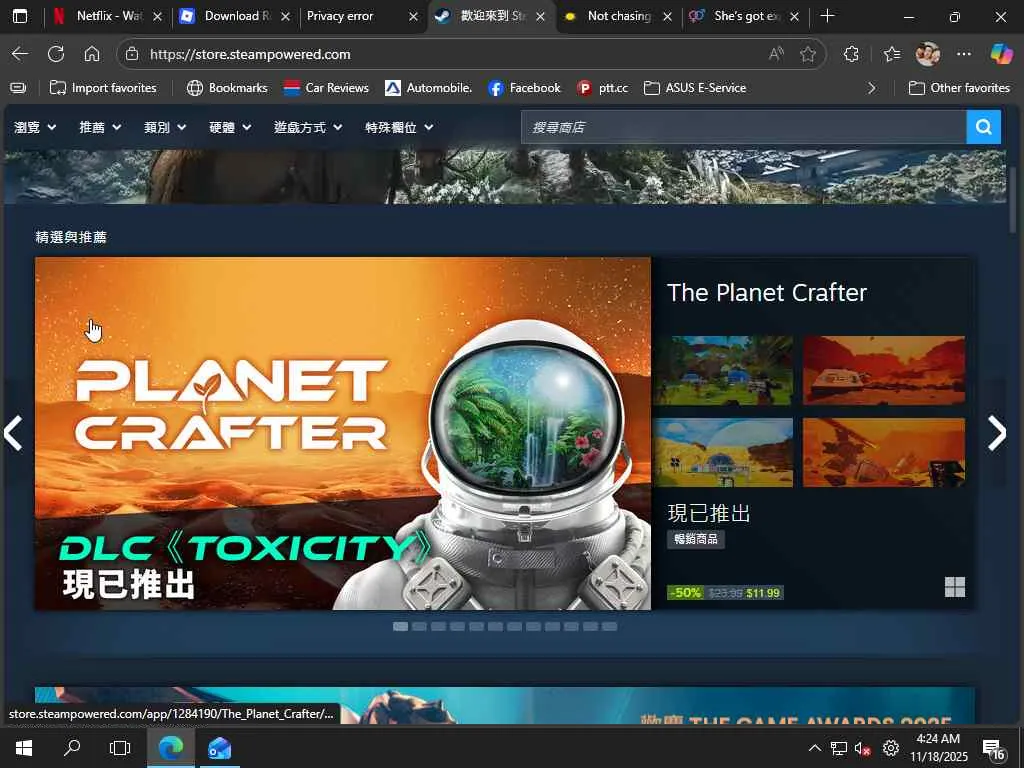Expand the 瀏覽 dropdown menu

[35, 127]
